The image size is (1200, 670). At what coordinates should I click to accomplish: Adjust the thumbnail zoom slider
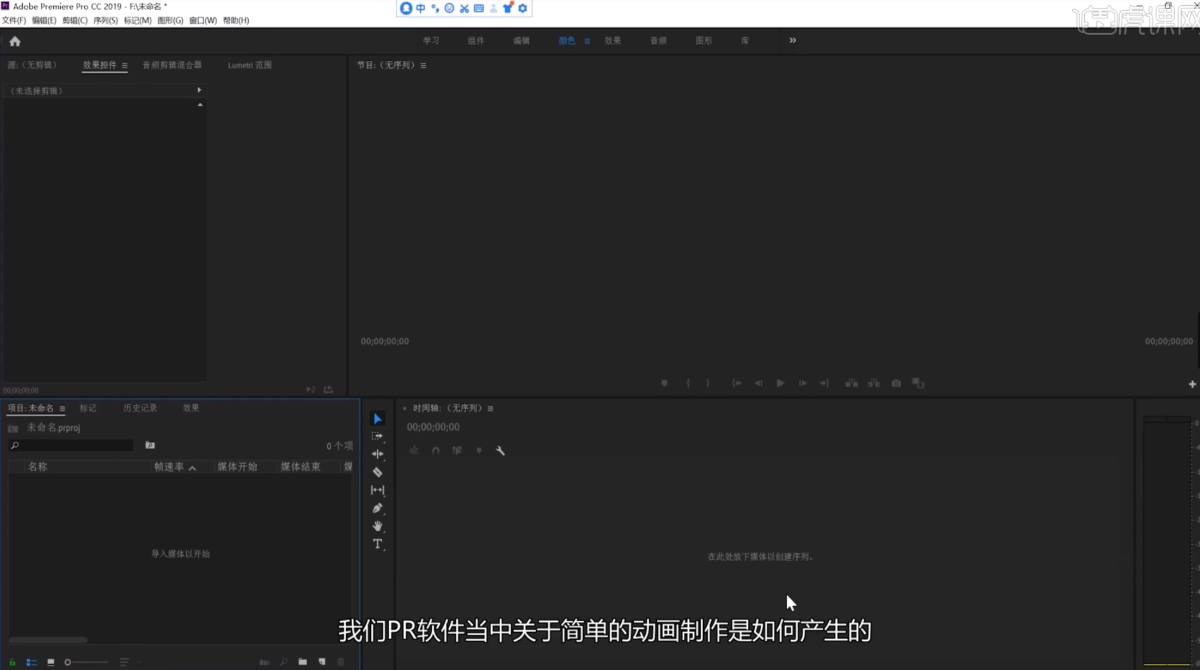pyautogui.click(x=68, y=662)
